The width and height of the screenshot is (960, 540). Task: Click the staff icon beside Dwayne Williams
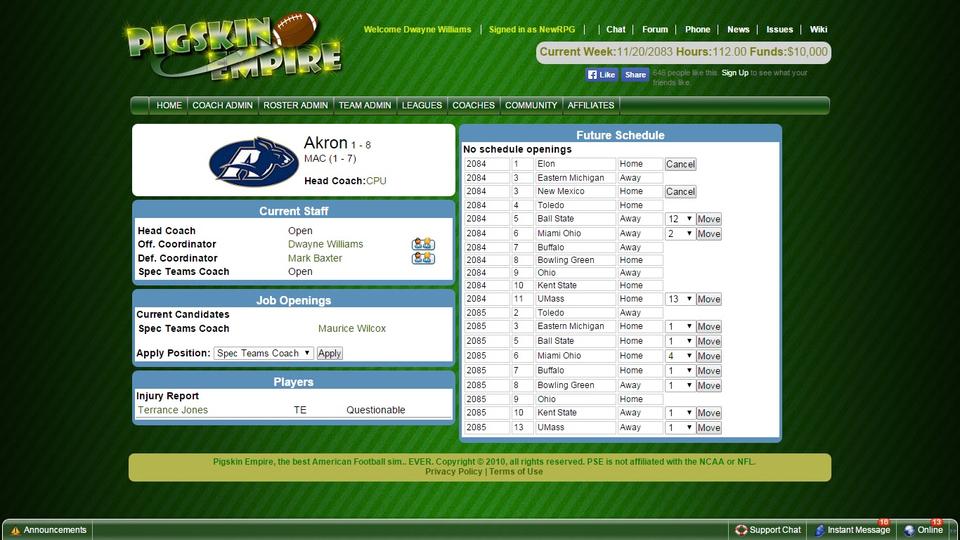(422, 244)
